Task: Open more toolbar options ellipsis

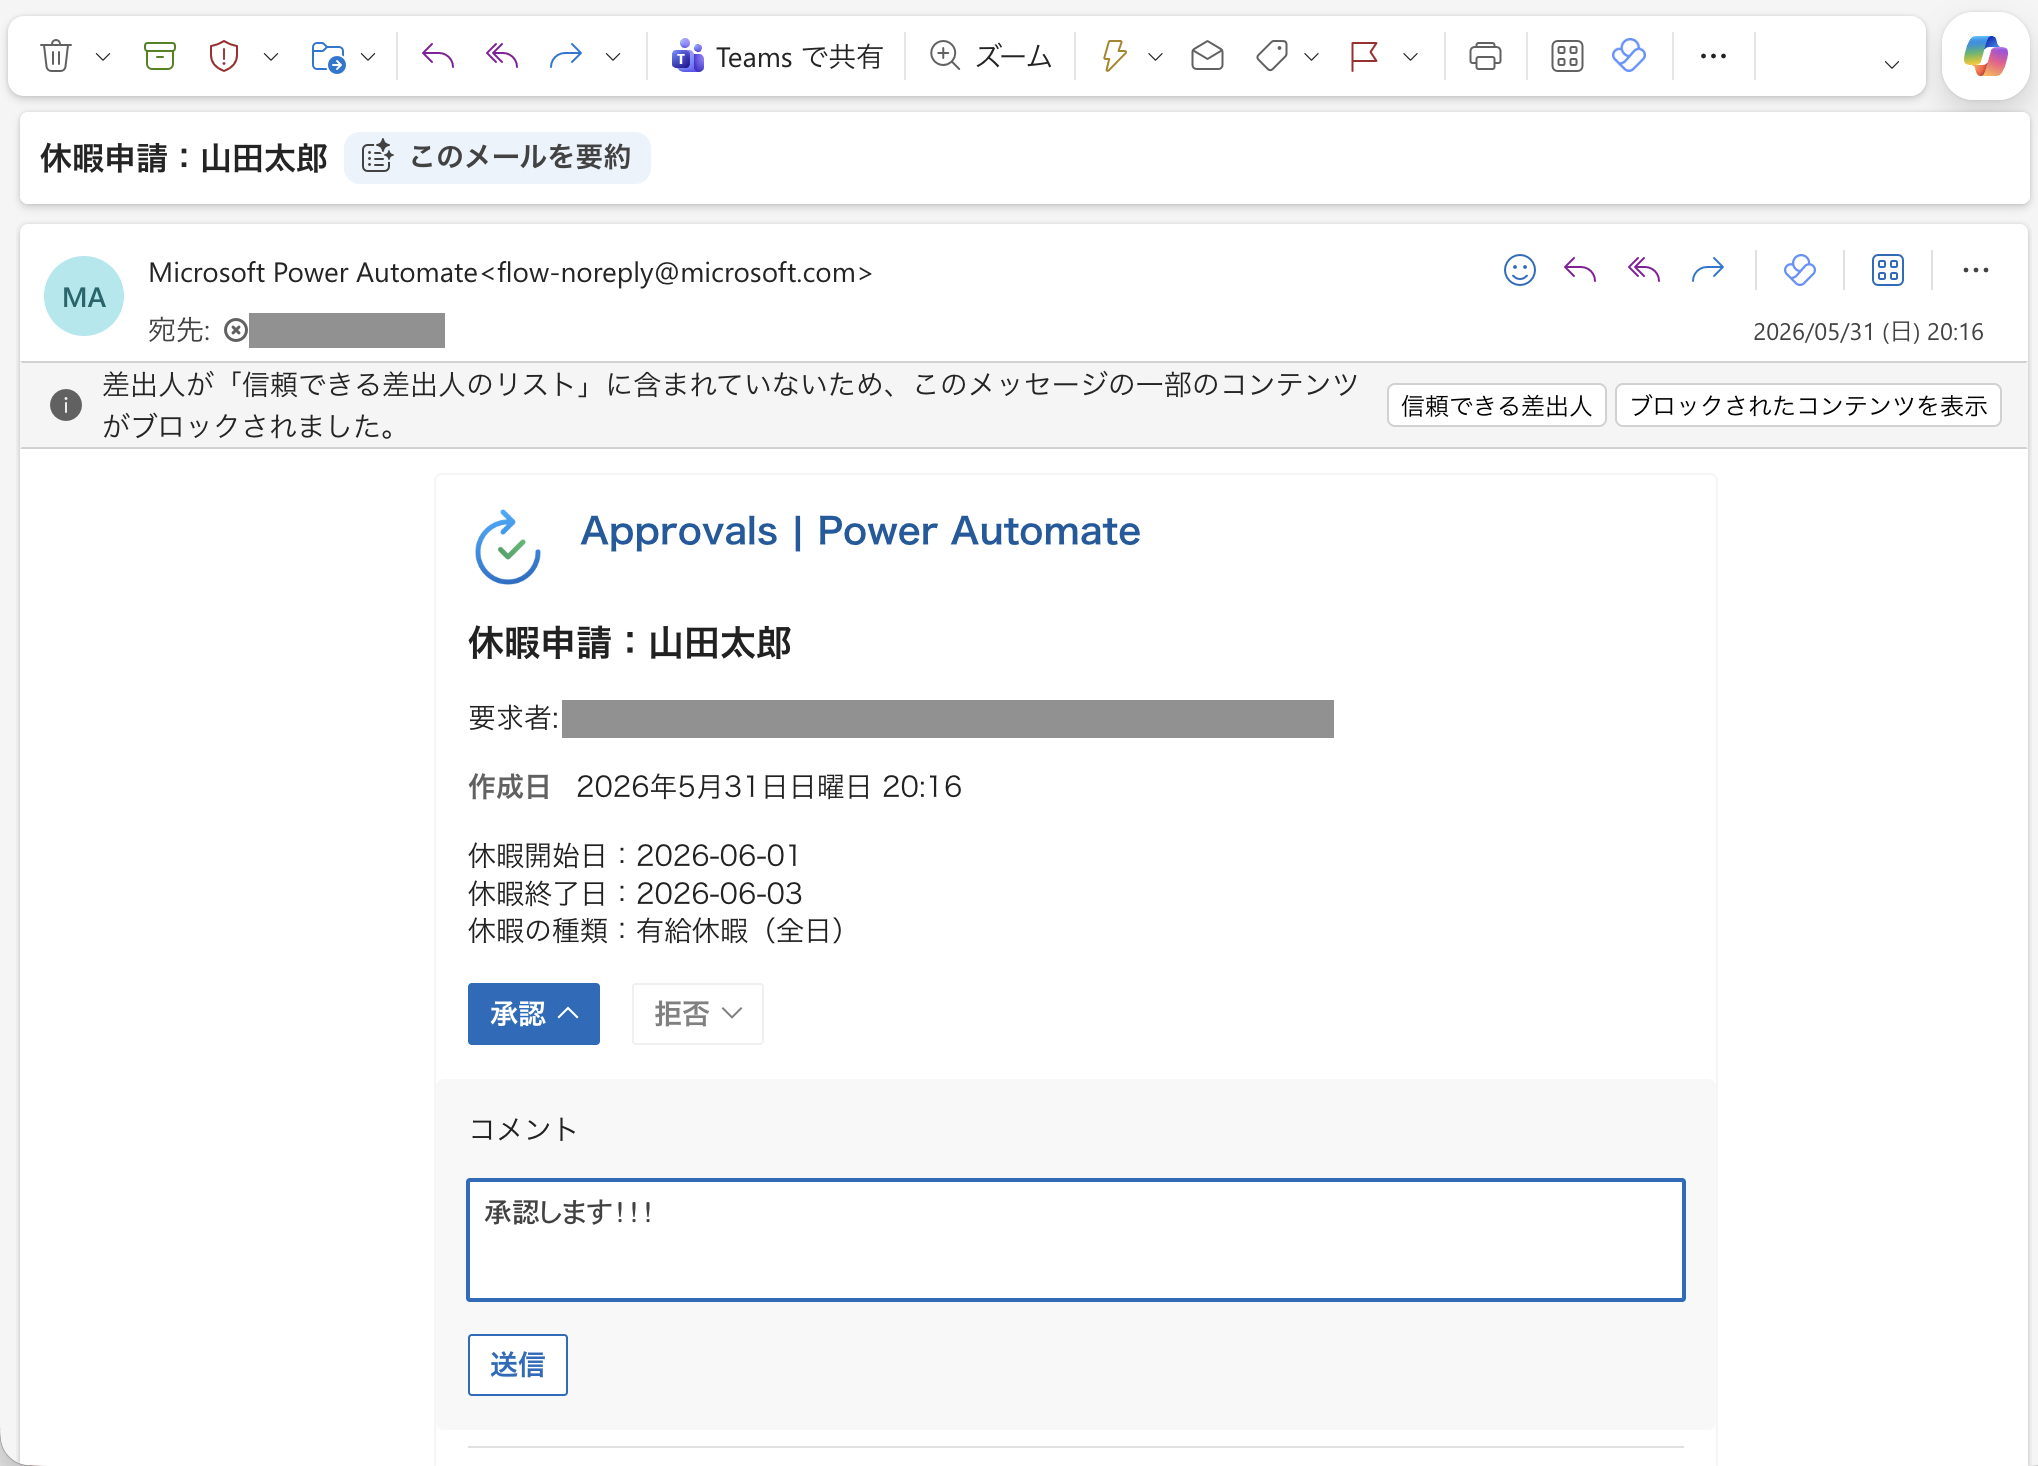Action: click(x=1713, y=56)
